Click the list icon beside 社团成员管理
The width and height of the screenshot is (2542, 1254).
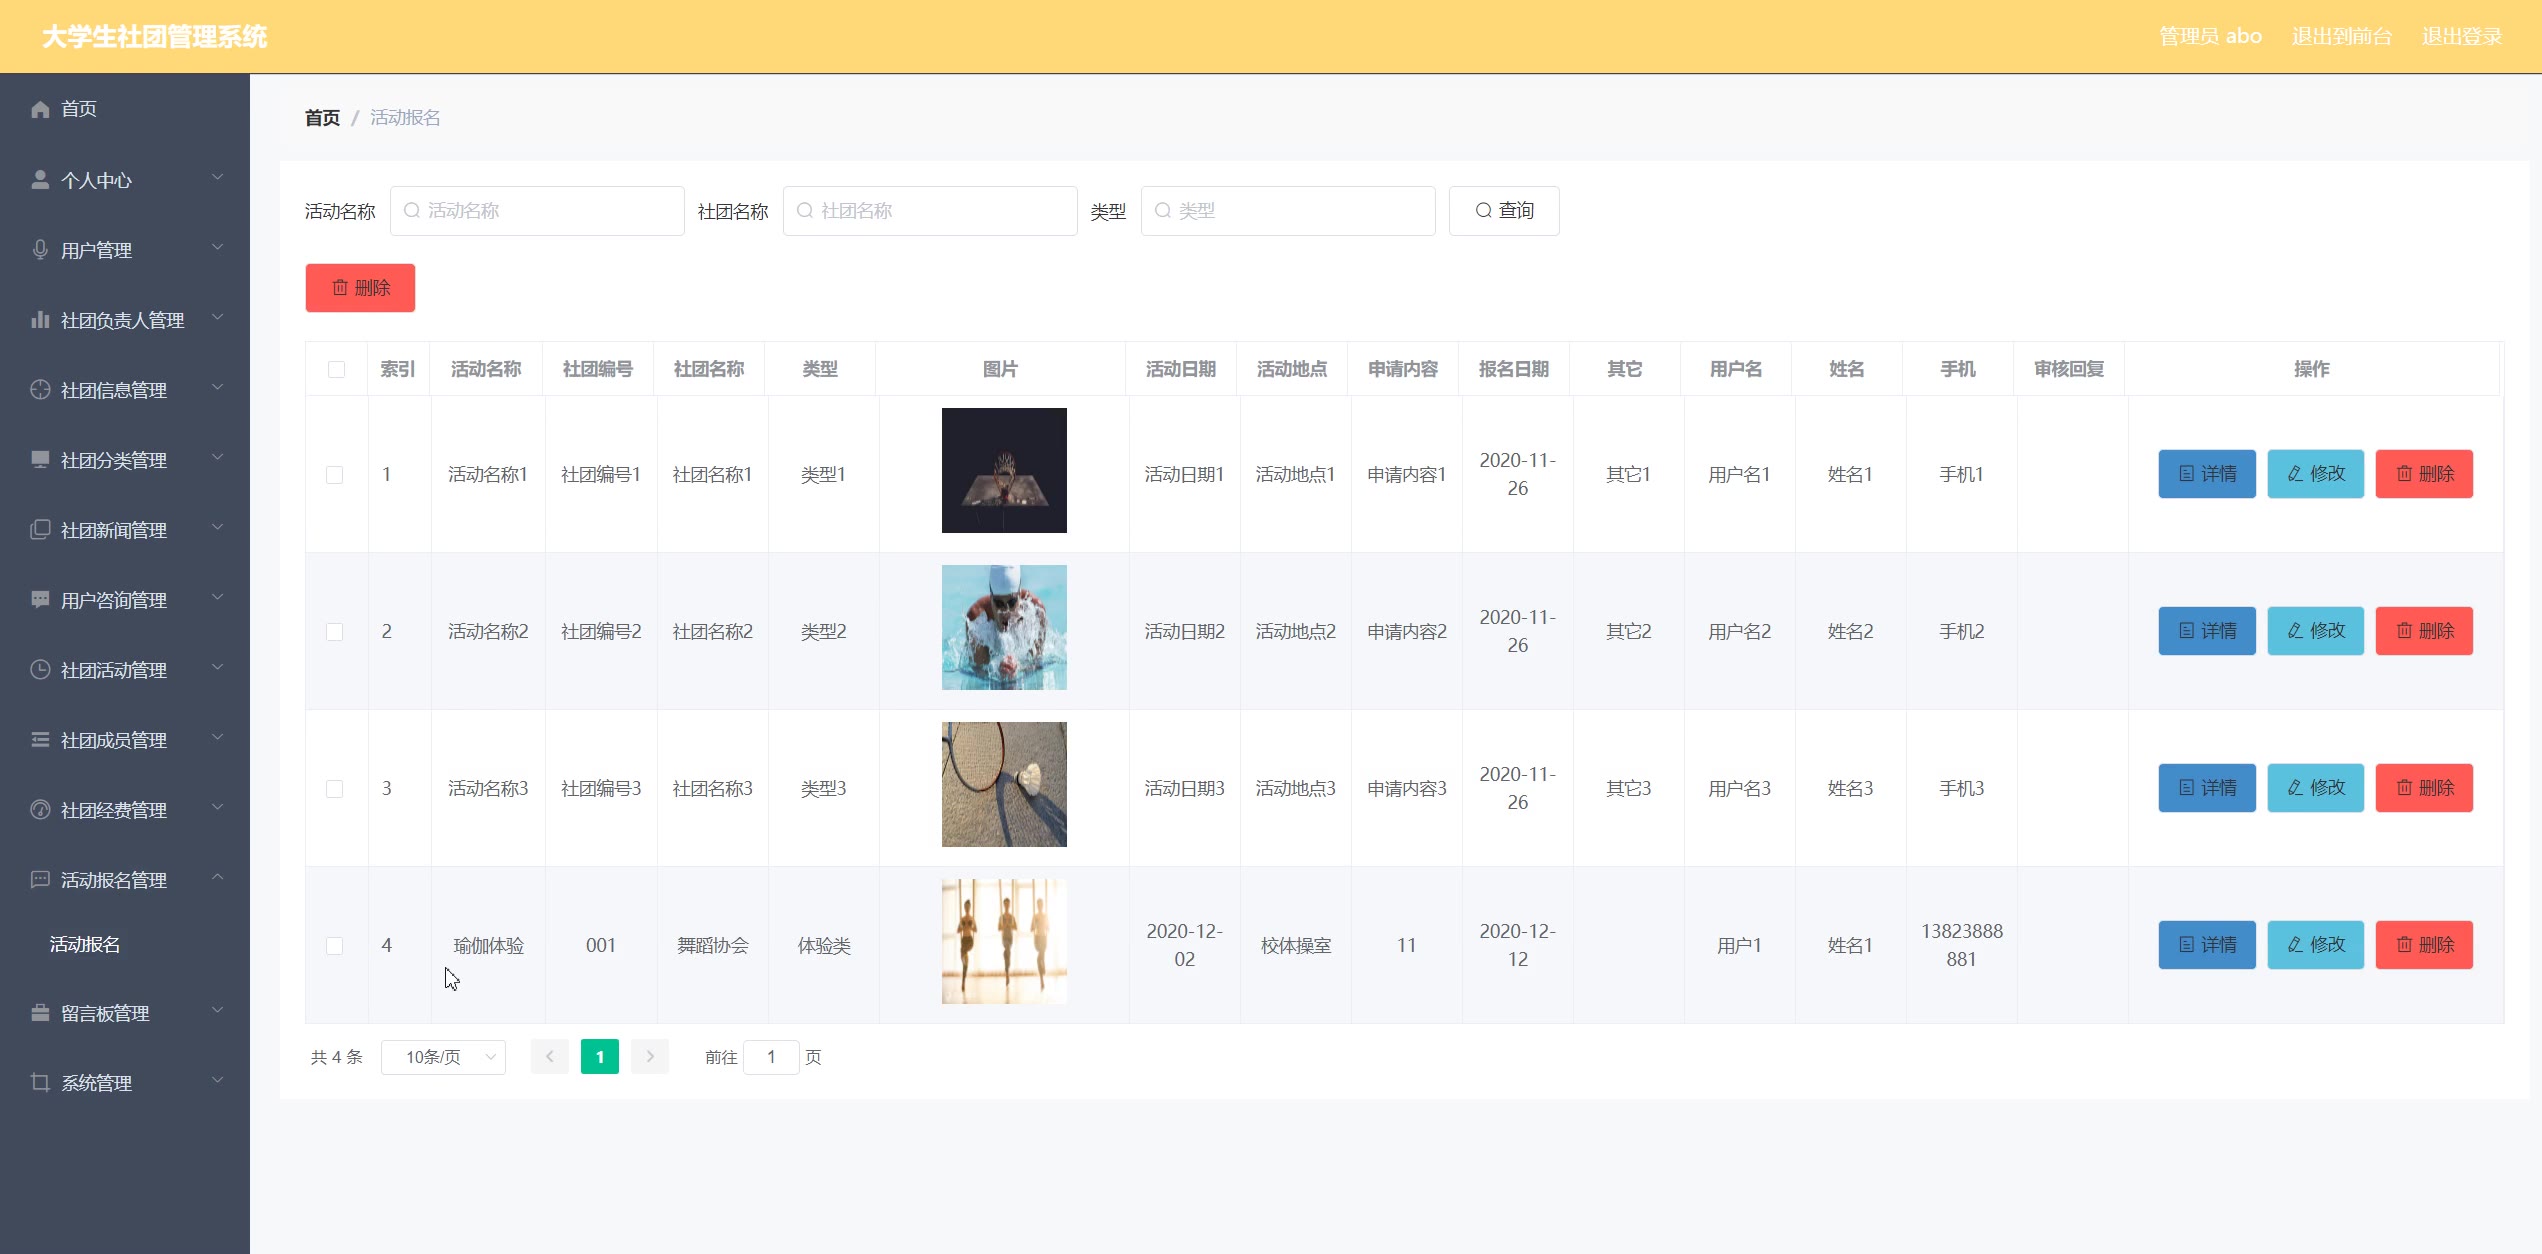point(40,740)
